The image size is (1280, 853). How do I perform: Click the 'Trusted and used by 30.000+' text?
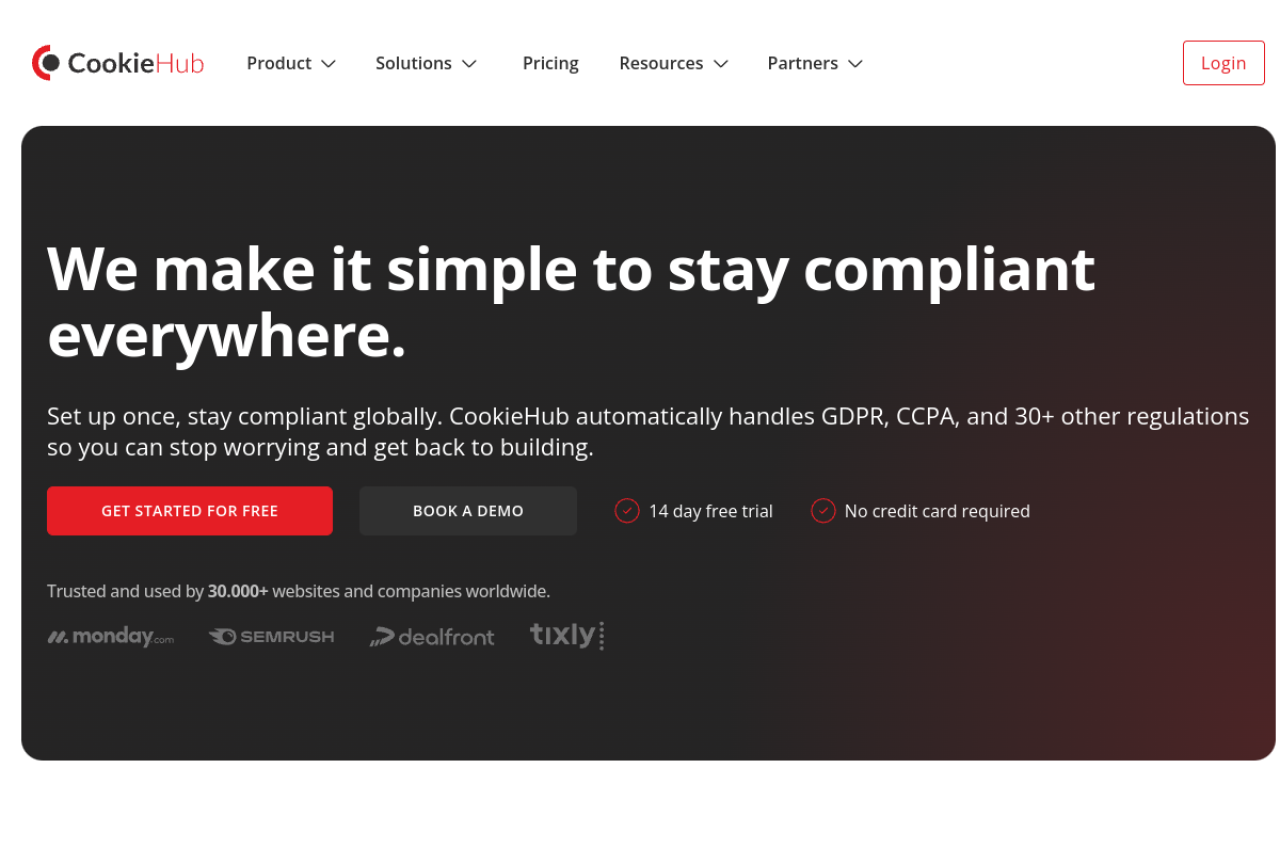(x=157, y=591)
